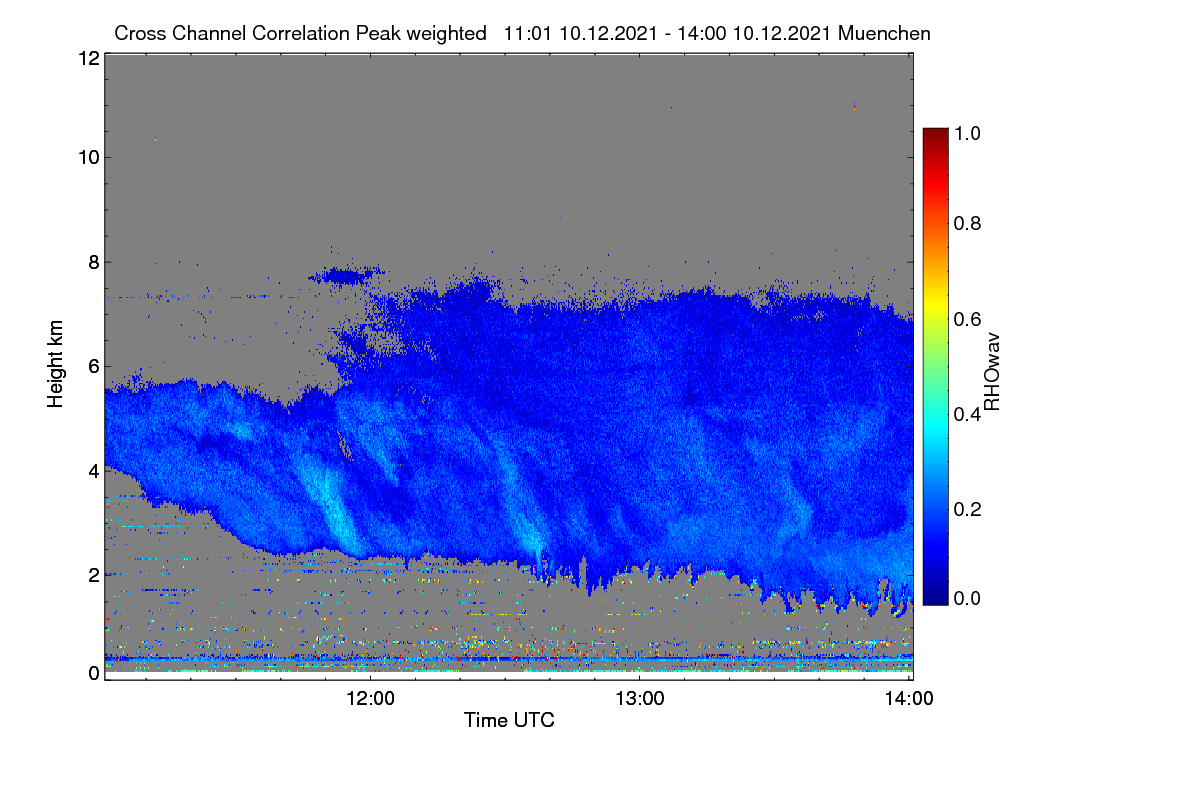Click the height axis tick label 0
The height and width of the screenshot is (800, 1200).
[92, 674]
